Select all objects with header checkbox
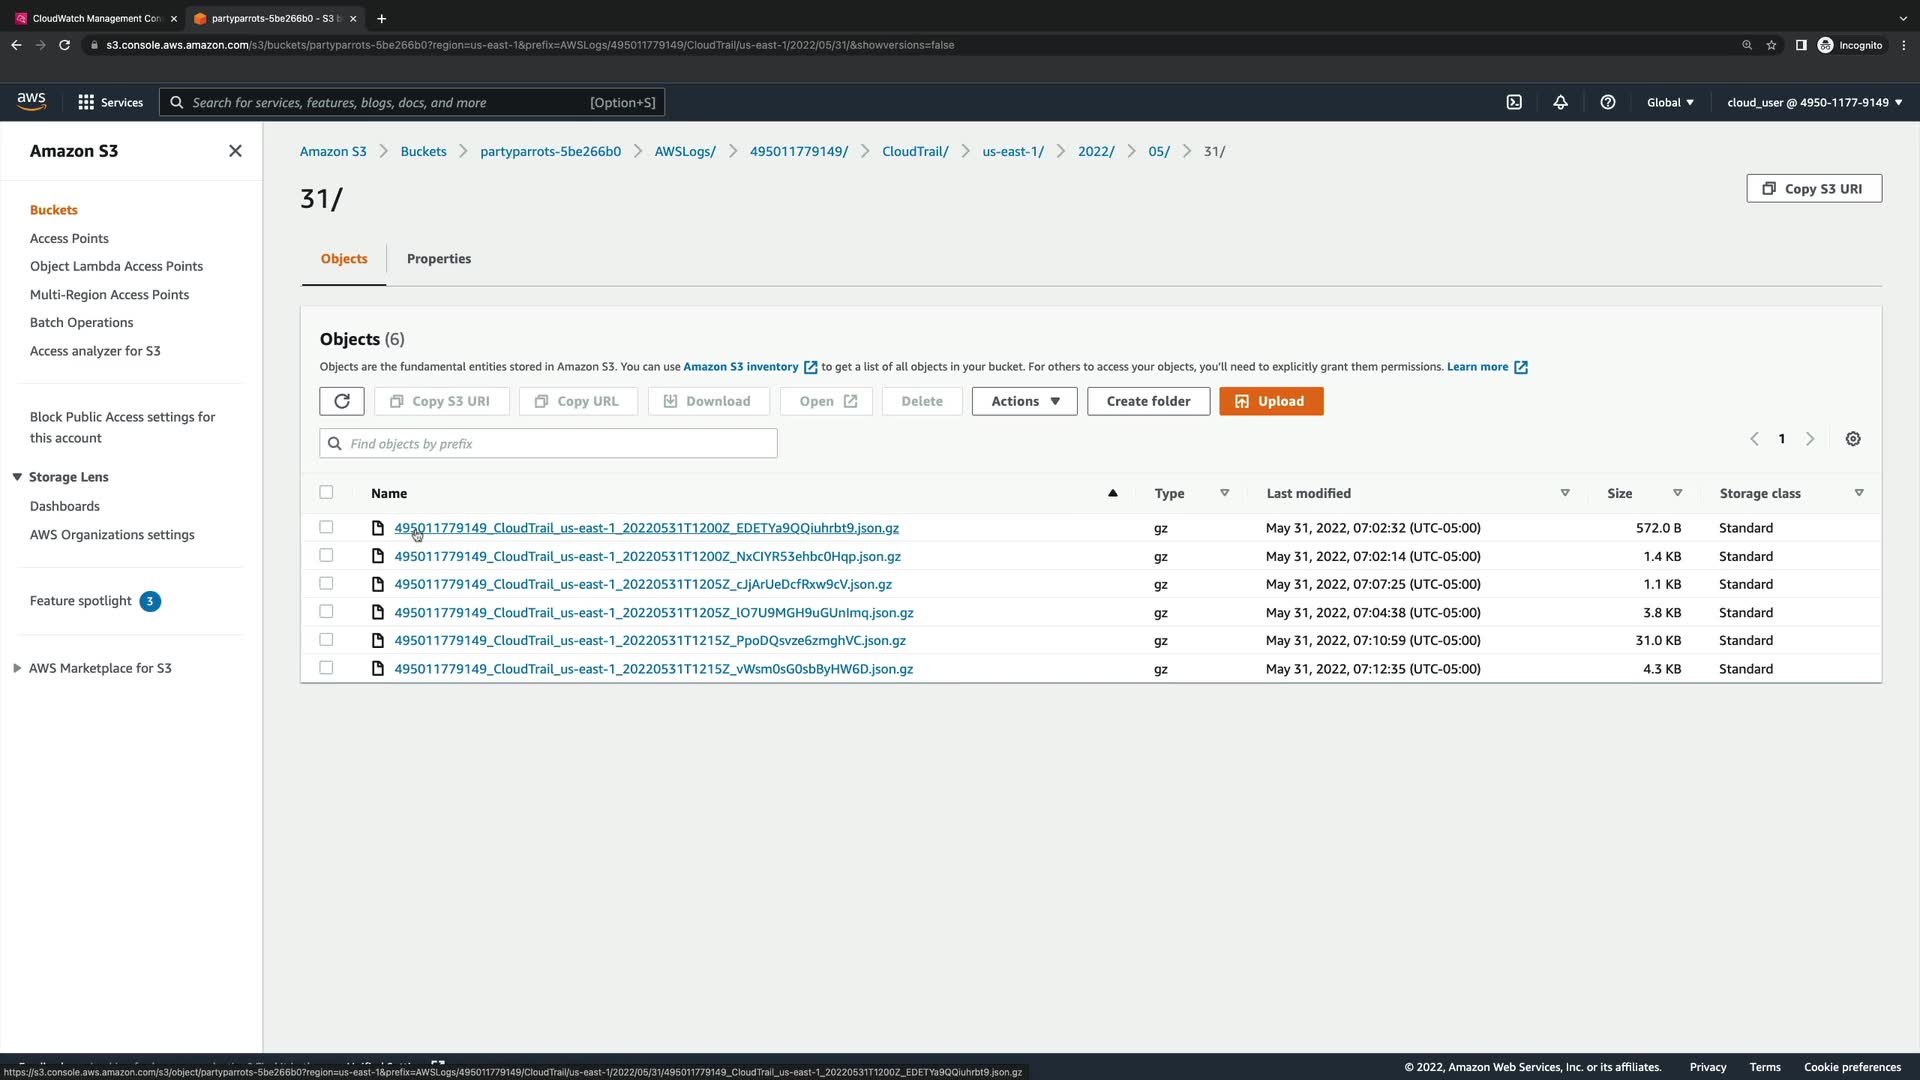Viewport: 1920px width, 1080px height. click(x=326, y=492)
